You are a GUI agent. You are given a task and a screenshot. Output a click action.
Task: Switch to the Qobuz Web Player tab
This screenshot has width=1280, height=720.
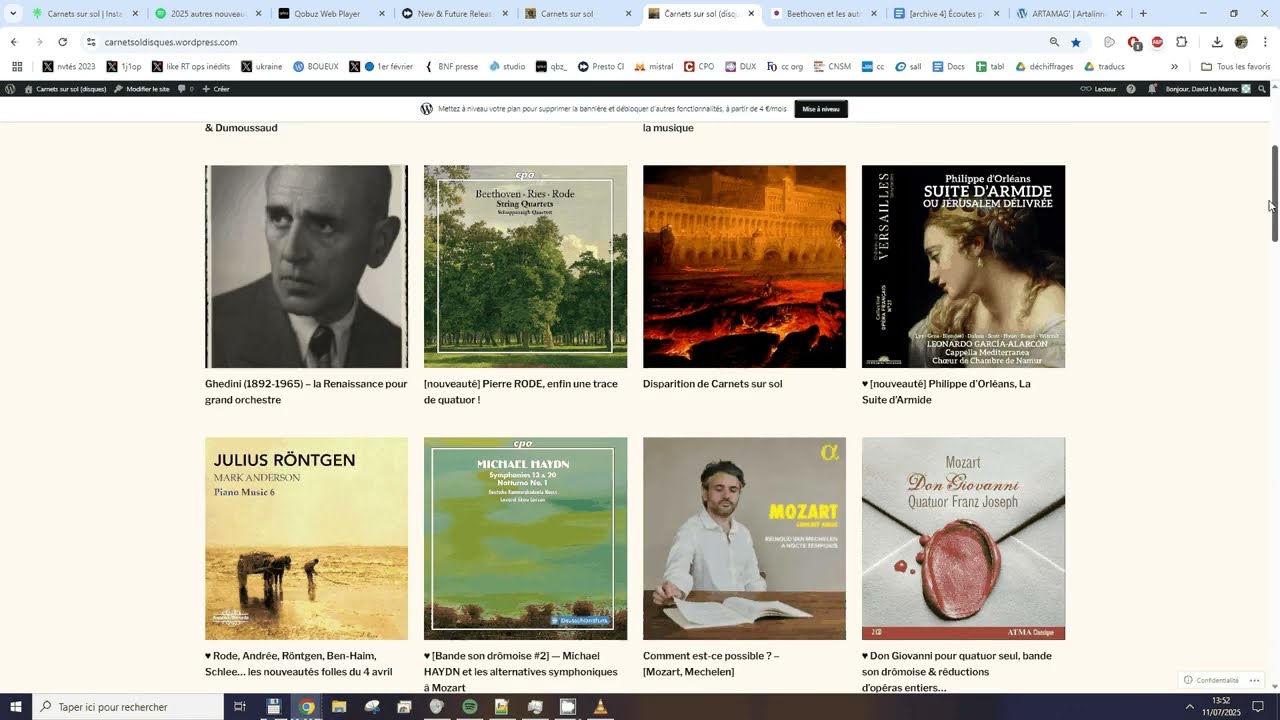tap(330, 14)
